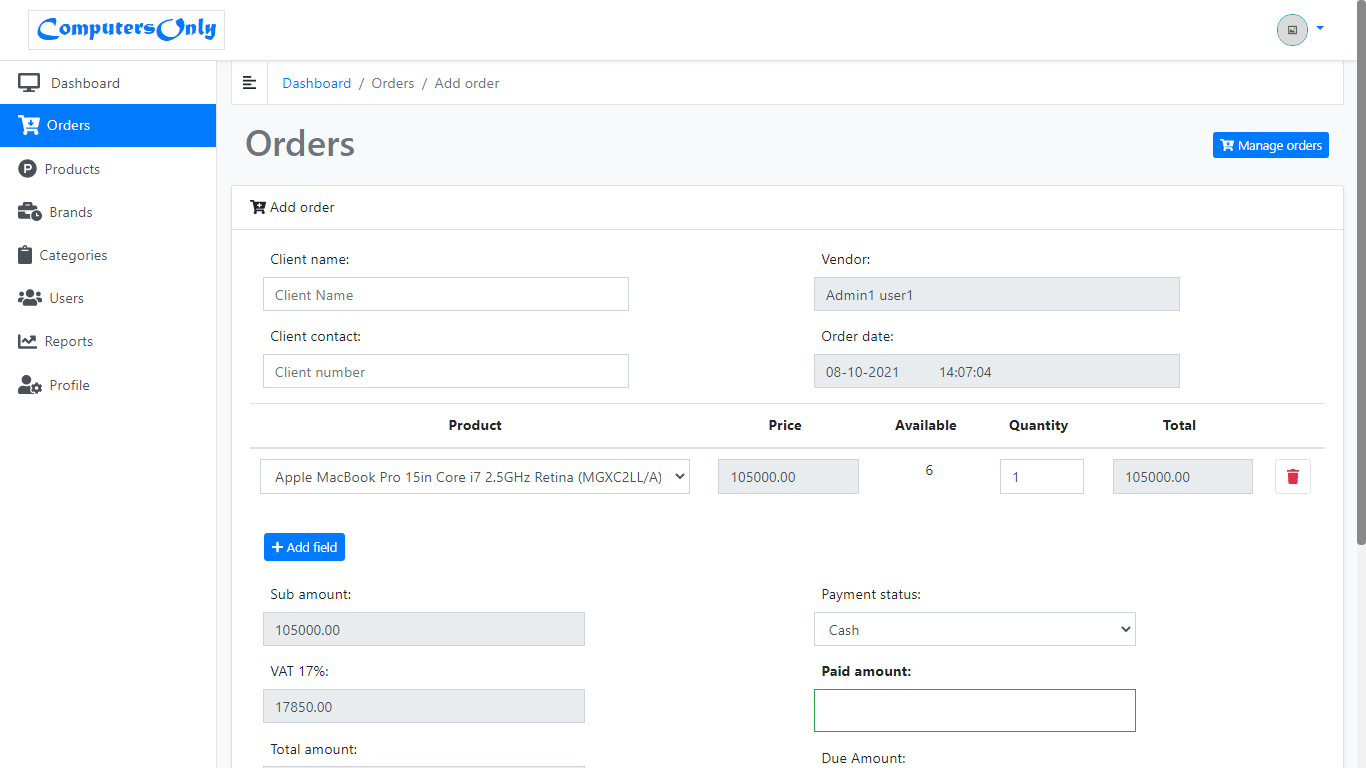
Task: Click the red trash delete row icon
Action: coord(1292,477)
